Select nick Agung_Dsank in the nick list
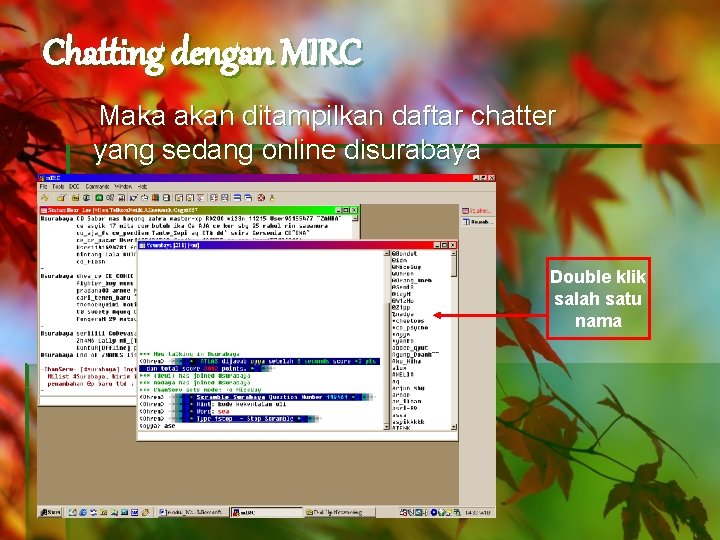Image resolution: width=720 pixels, height=540 pixels. pos(415,354)
